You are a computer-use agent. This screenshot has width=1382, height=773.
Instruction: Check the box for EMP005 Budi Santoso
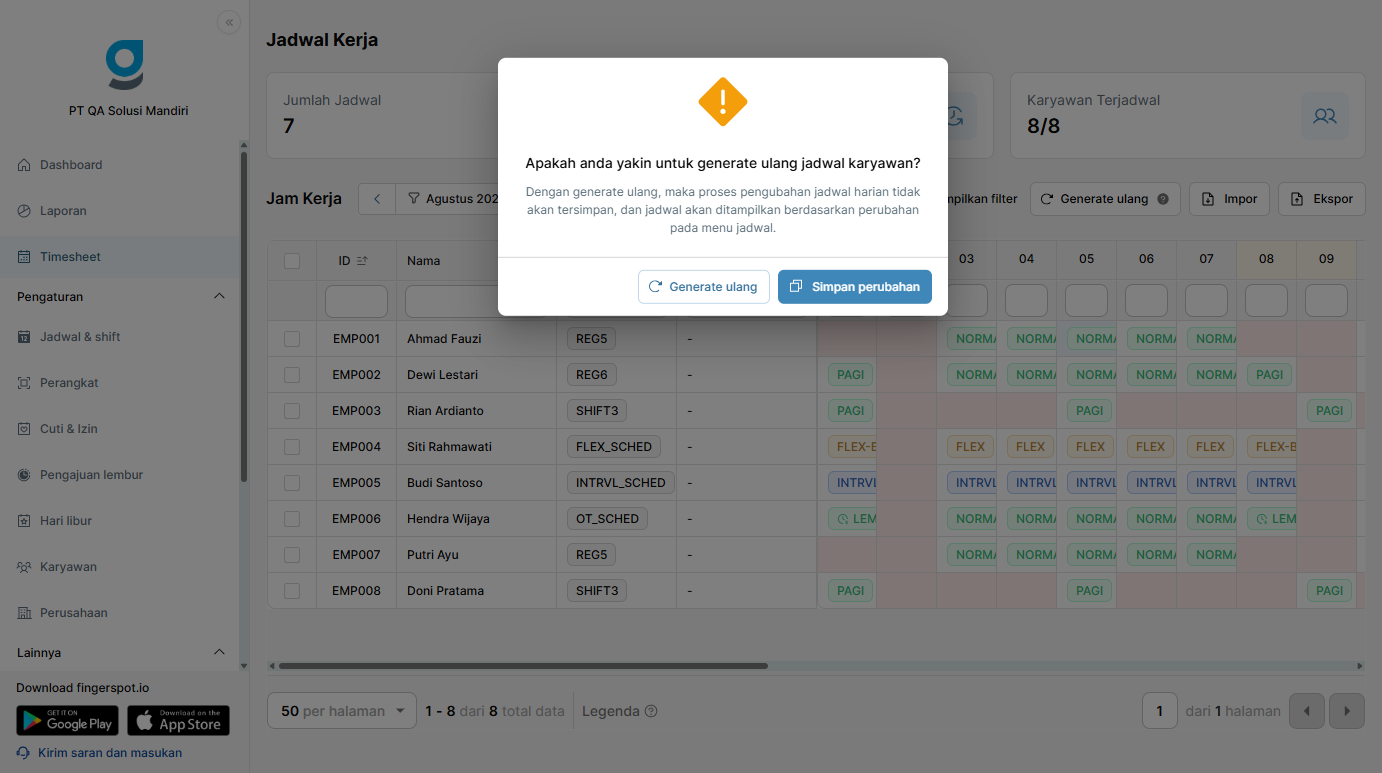[292, 483]
